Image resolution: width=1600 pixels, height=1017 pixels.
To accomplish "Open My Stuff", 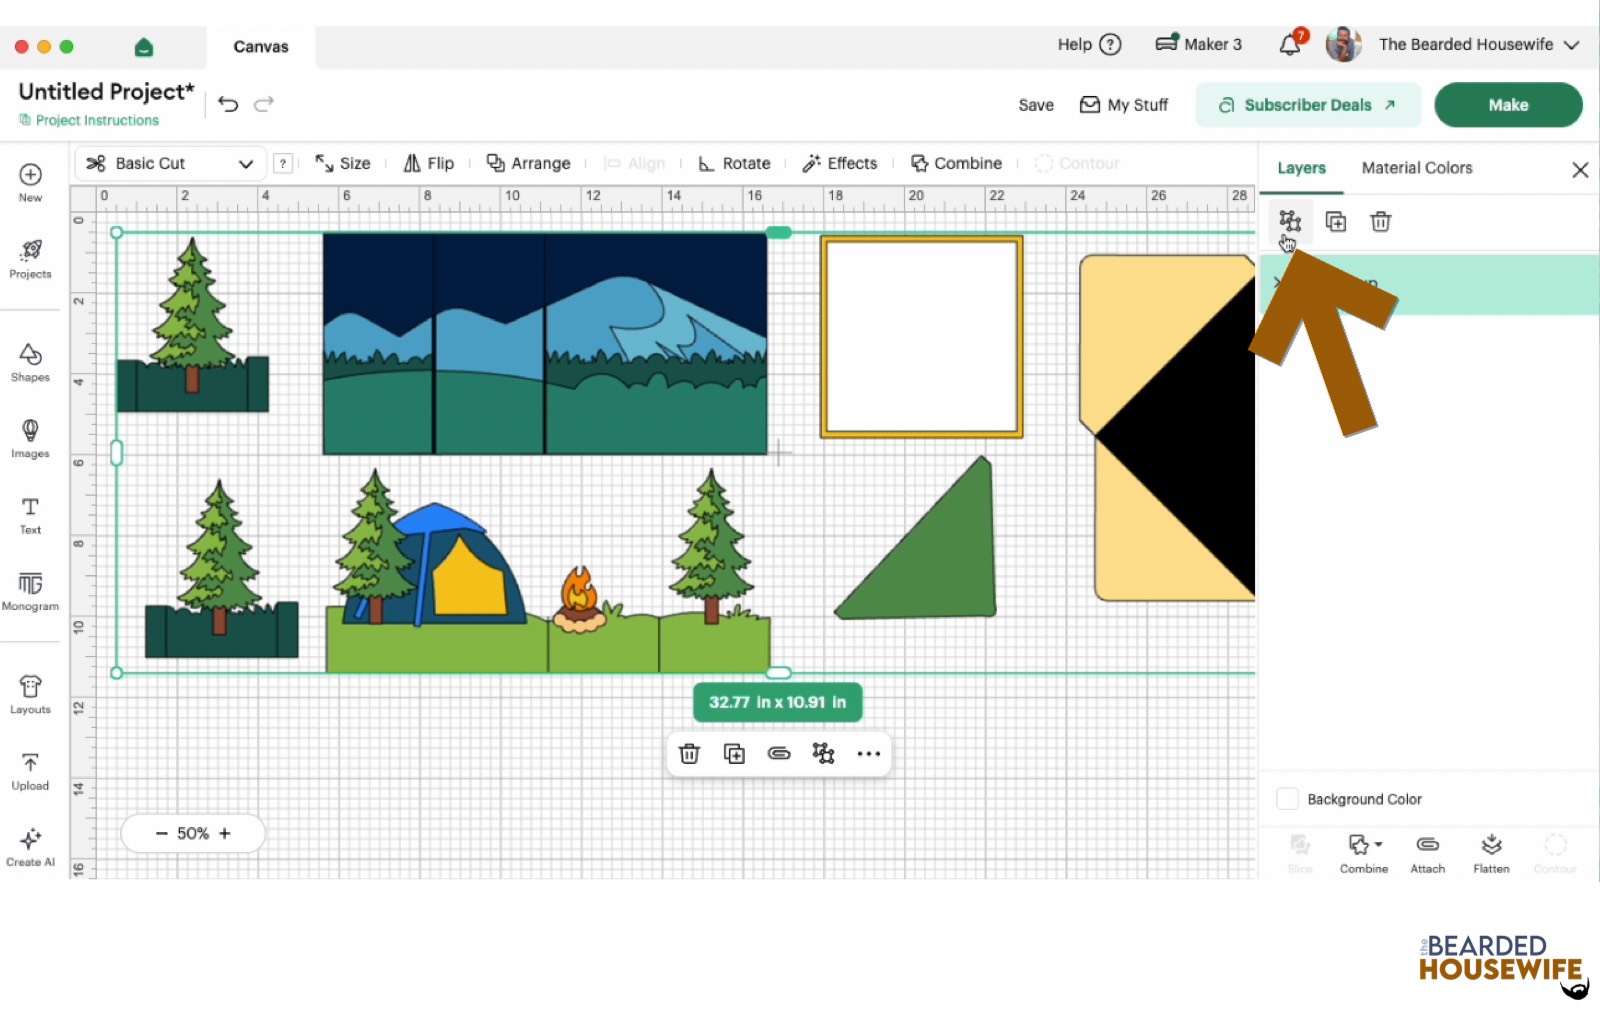I will coord(1124,105).
